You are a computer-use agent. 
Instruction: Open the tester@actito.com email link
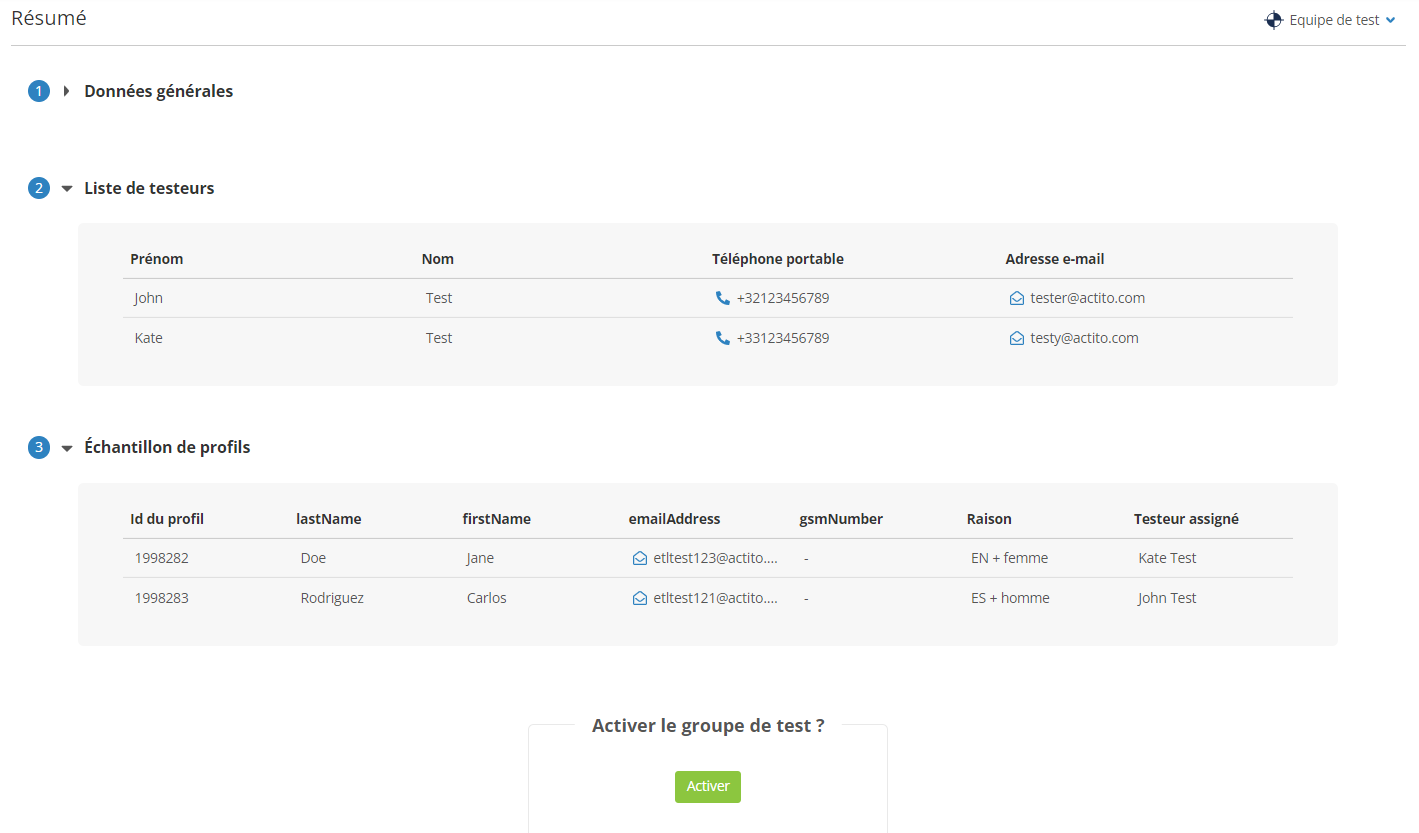click(x=1088, y=298)
